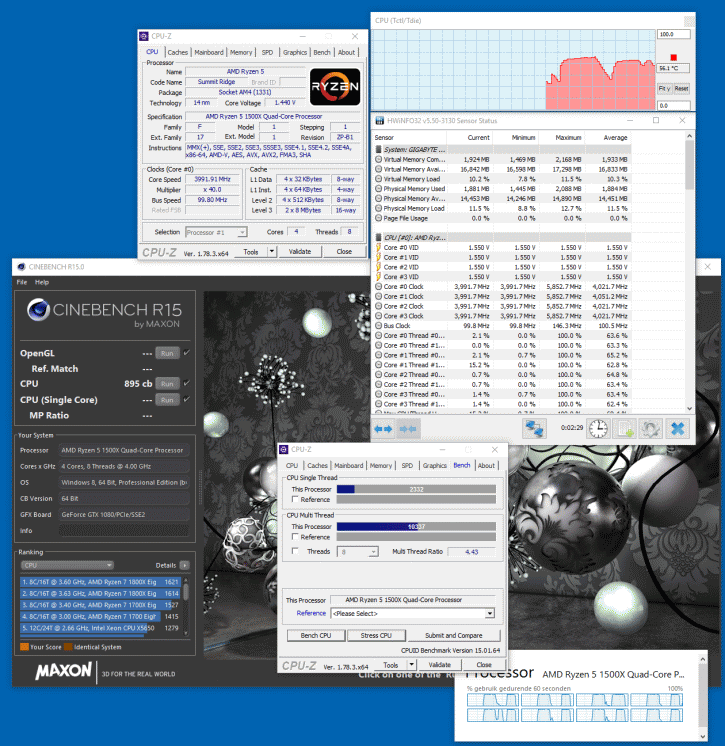
Task: Click the HWiNFO clock reset timer icon
Action: 598,428
